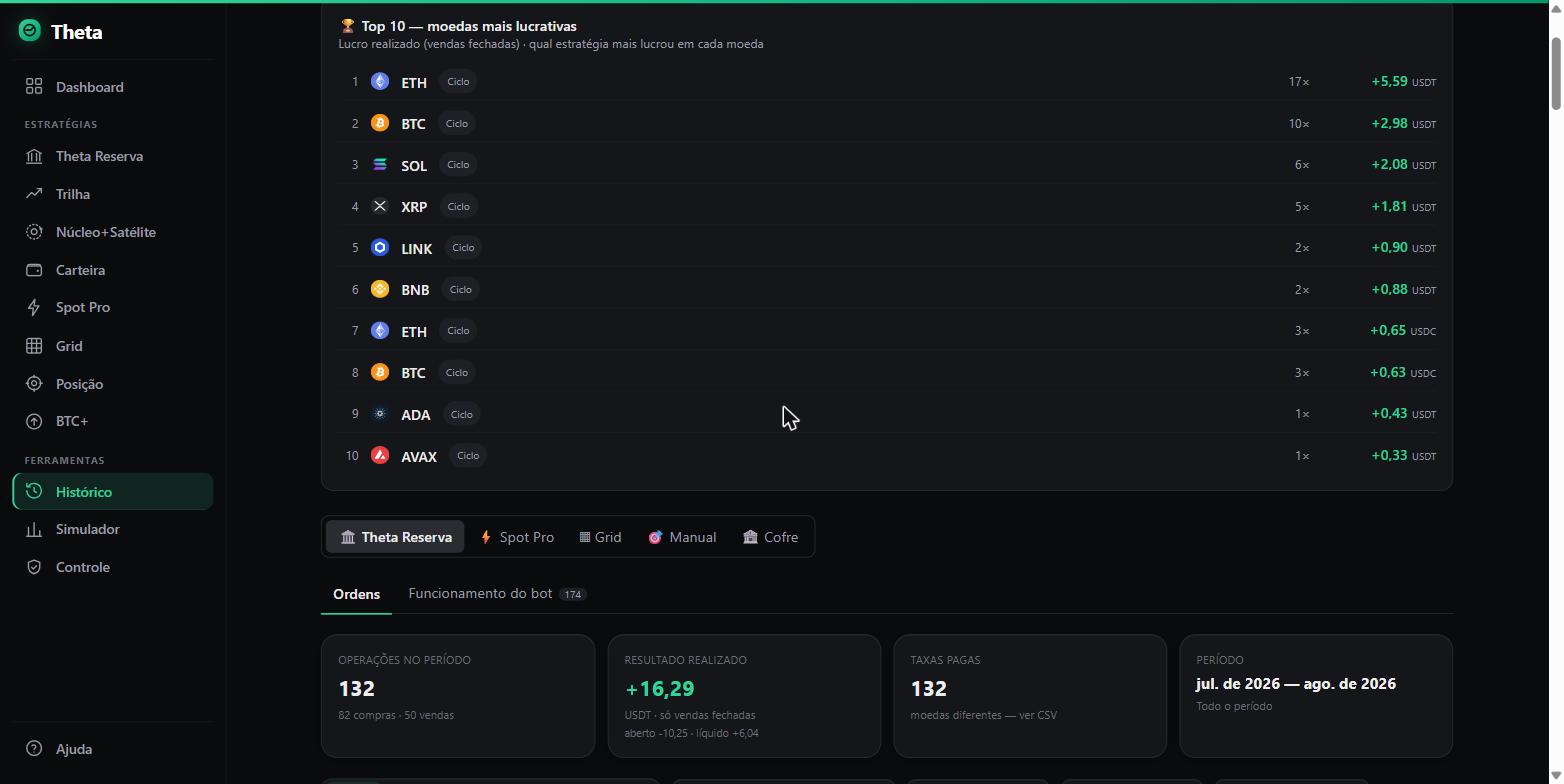The width and height of the screenshot is (1564, 784).
Task: Click the SOL coin icon
Action: point(380,165)
